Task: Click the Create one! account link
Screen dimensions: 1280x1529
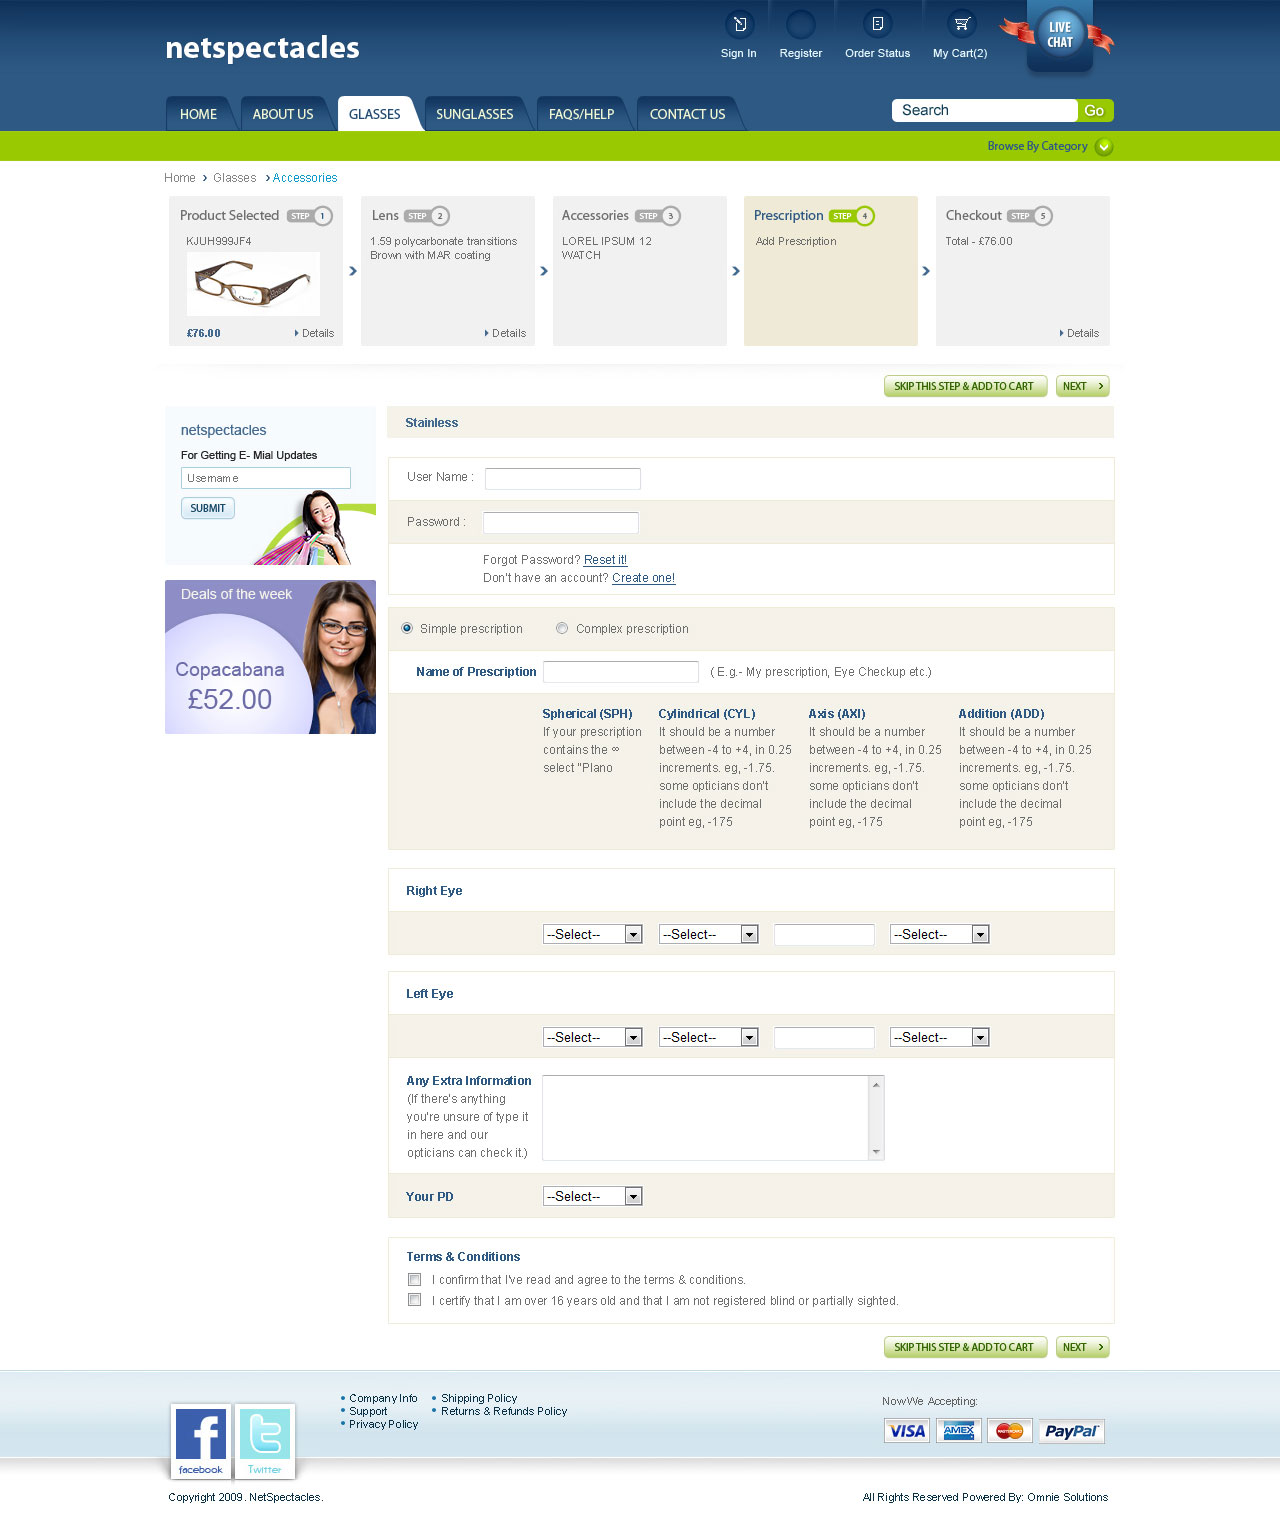Action: [x=643, y=578]
